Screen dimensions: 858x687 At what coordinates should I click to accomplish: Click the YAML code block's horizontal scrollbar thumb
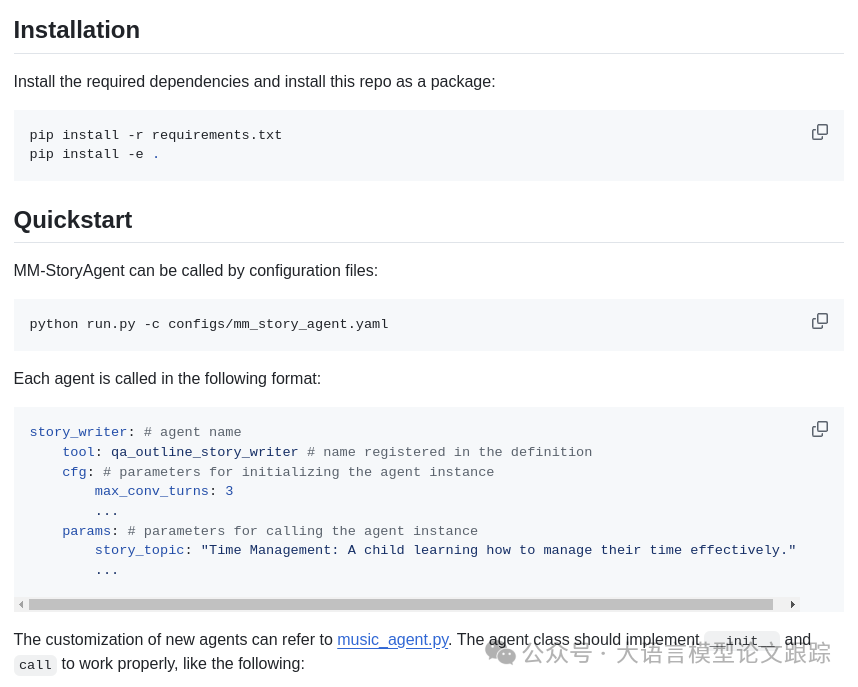(x=400, y=604)
